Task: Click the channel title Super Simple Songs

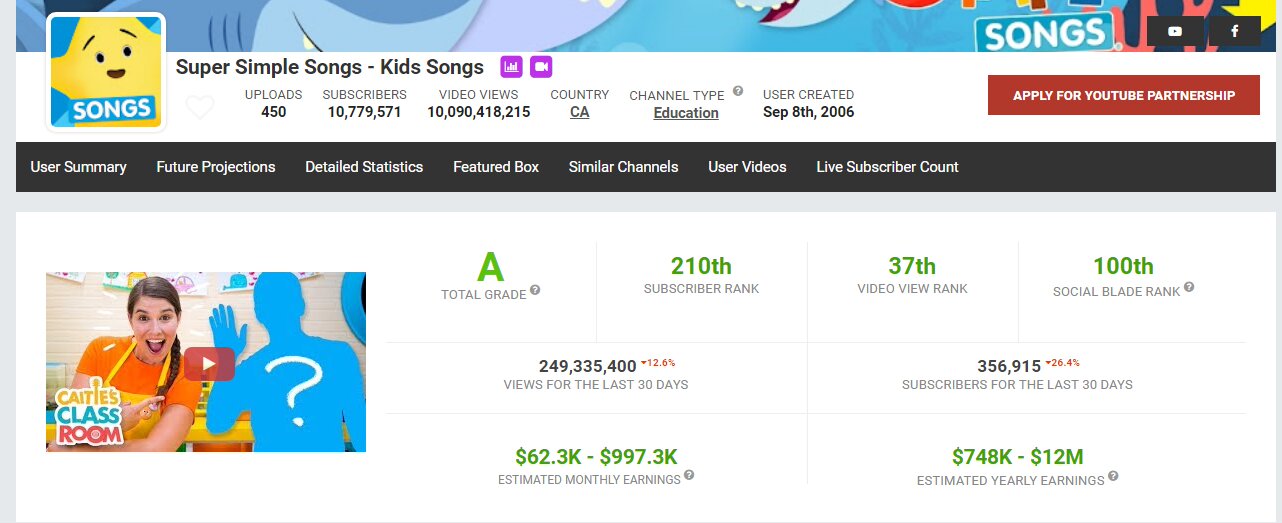Action: pos(330,67)
